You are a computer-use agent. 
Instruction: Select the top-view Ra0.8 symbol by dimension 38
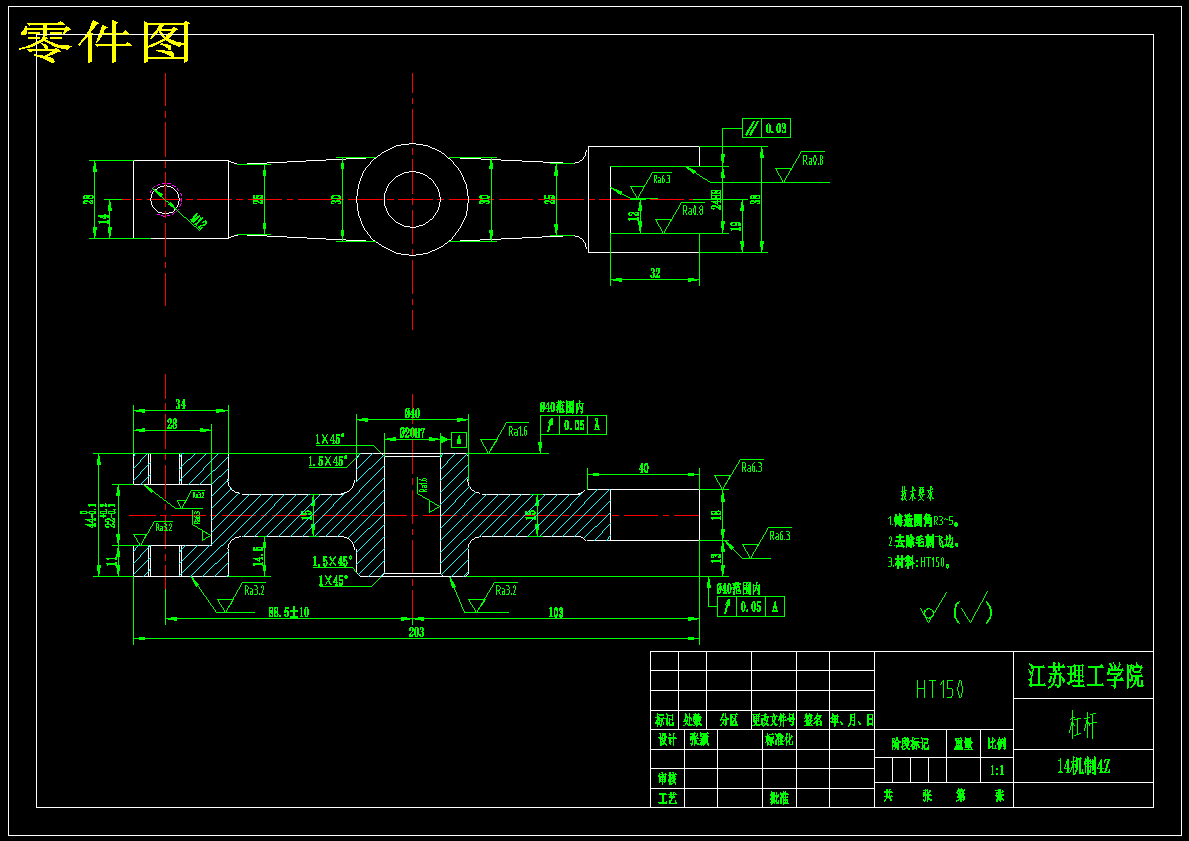tap(801, 168)
